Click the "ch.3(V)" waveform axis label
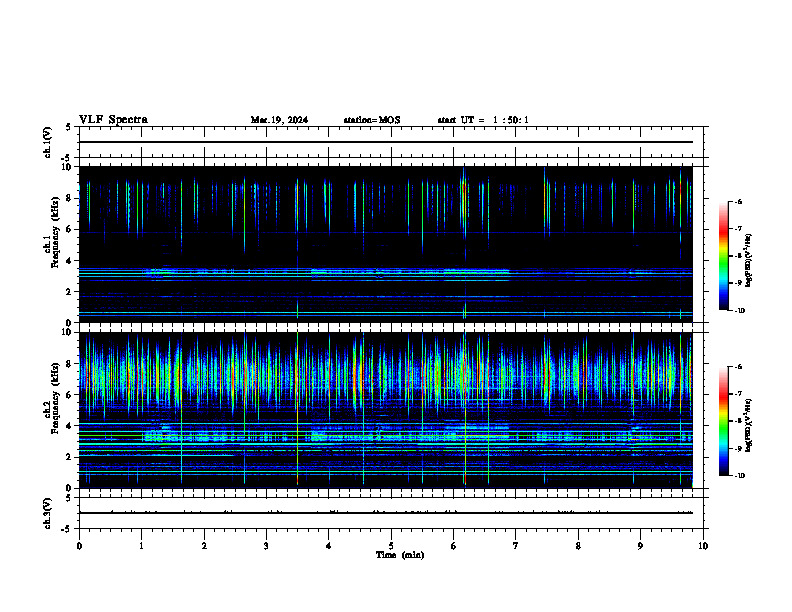792x612 pixels. pos(47,513)
